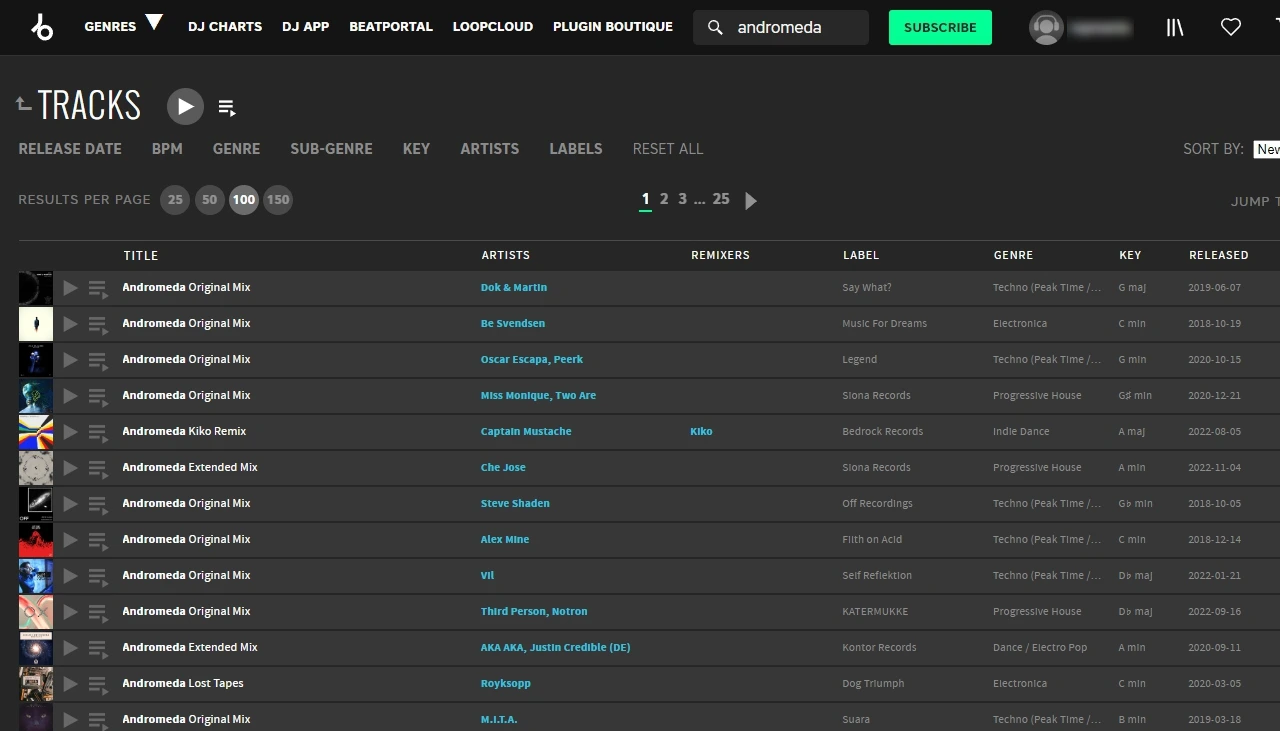Set results per page to 25
The width and height of the screenshot is (1280, 731).
(175, 200)
